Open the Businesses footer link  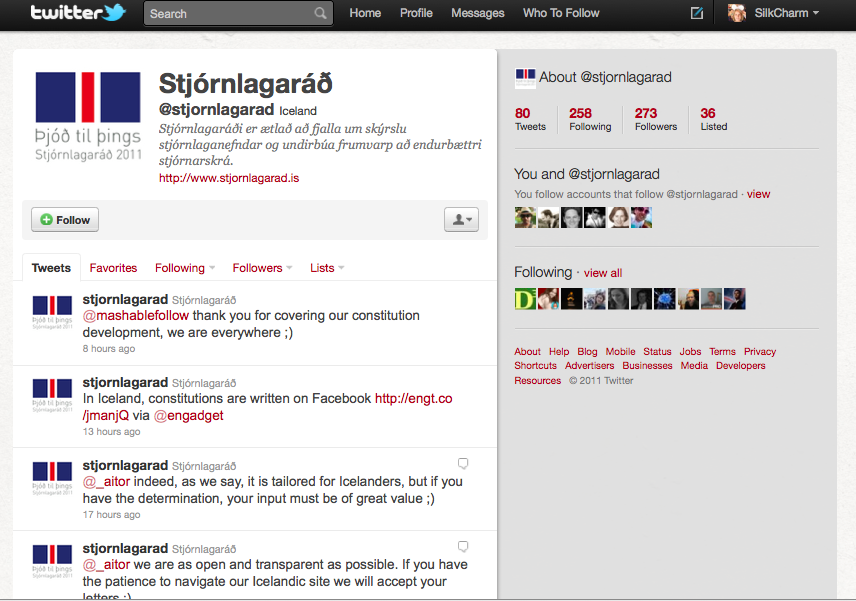click(647, 366)
